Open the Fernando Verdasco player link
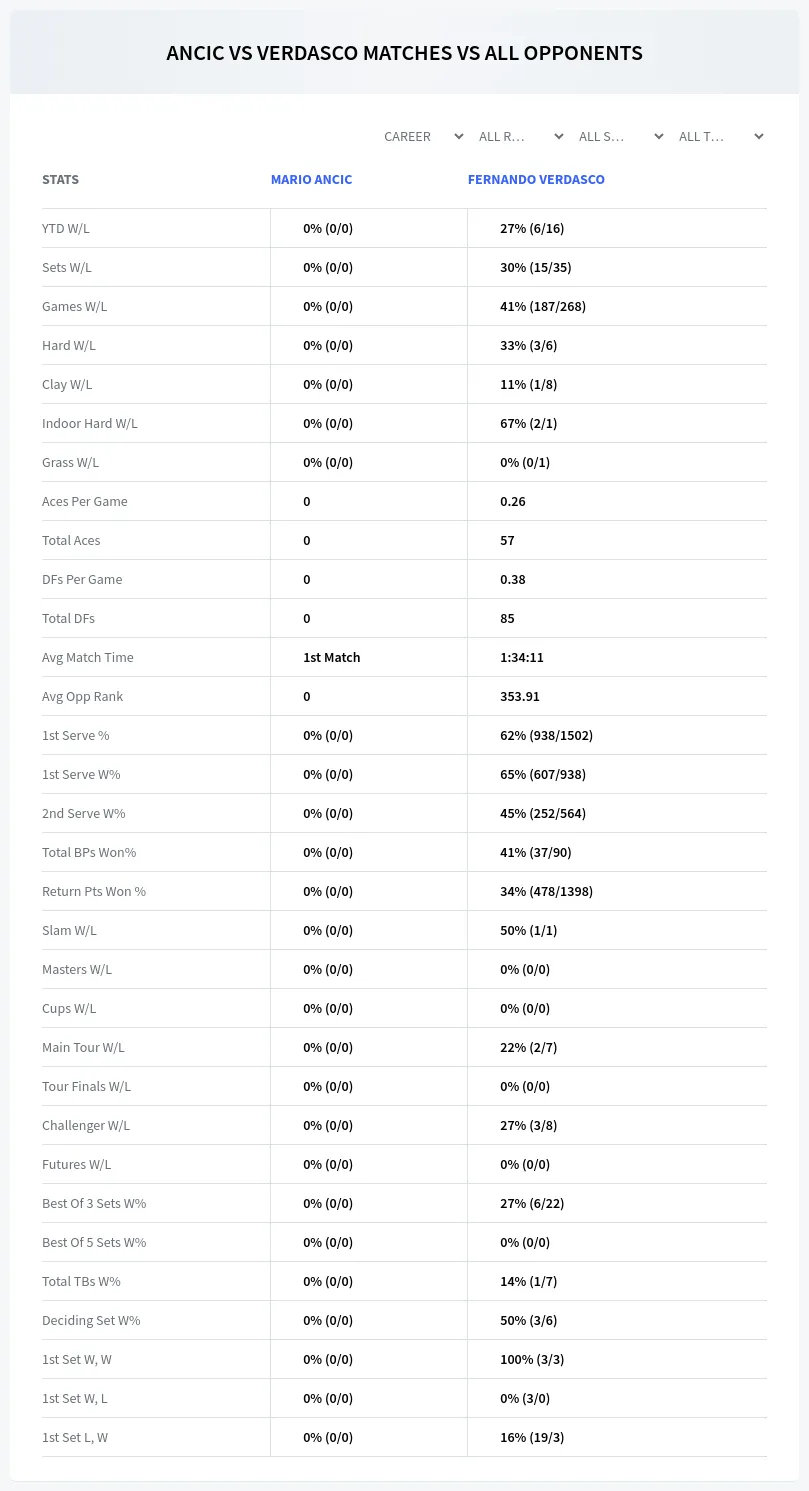The width and height of the screenshot is (809, 1491). [x=536, y=180]
